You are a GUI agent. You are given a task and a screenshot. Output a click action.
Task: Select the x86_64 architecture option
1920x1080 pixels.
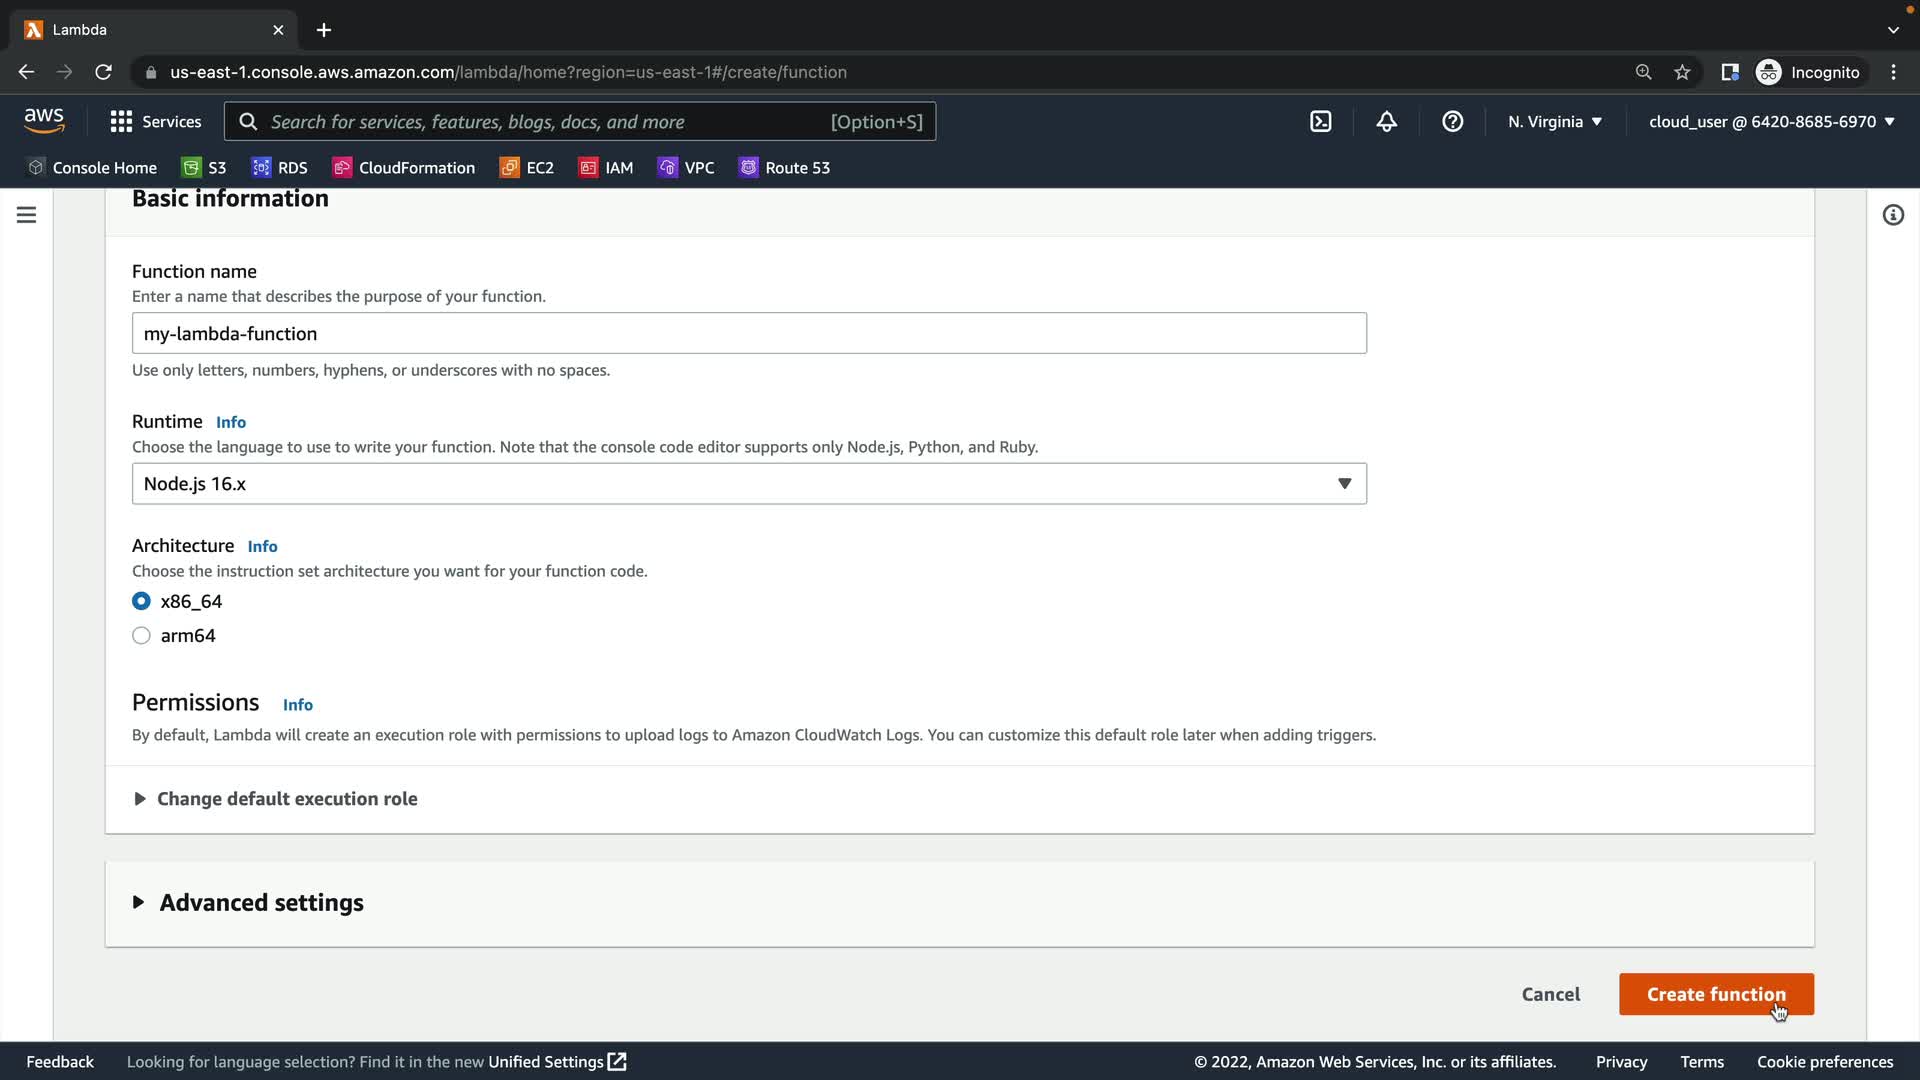coord(141,601)
